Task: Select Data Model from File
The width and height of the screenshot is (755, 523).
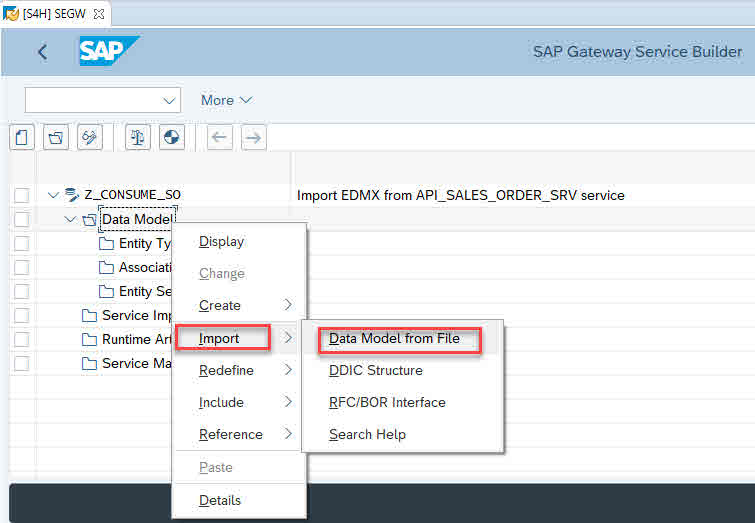Action: tap(402, 338)
